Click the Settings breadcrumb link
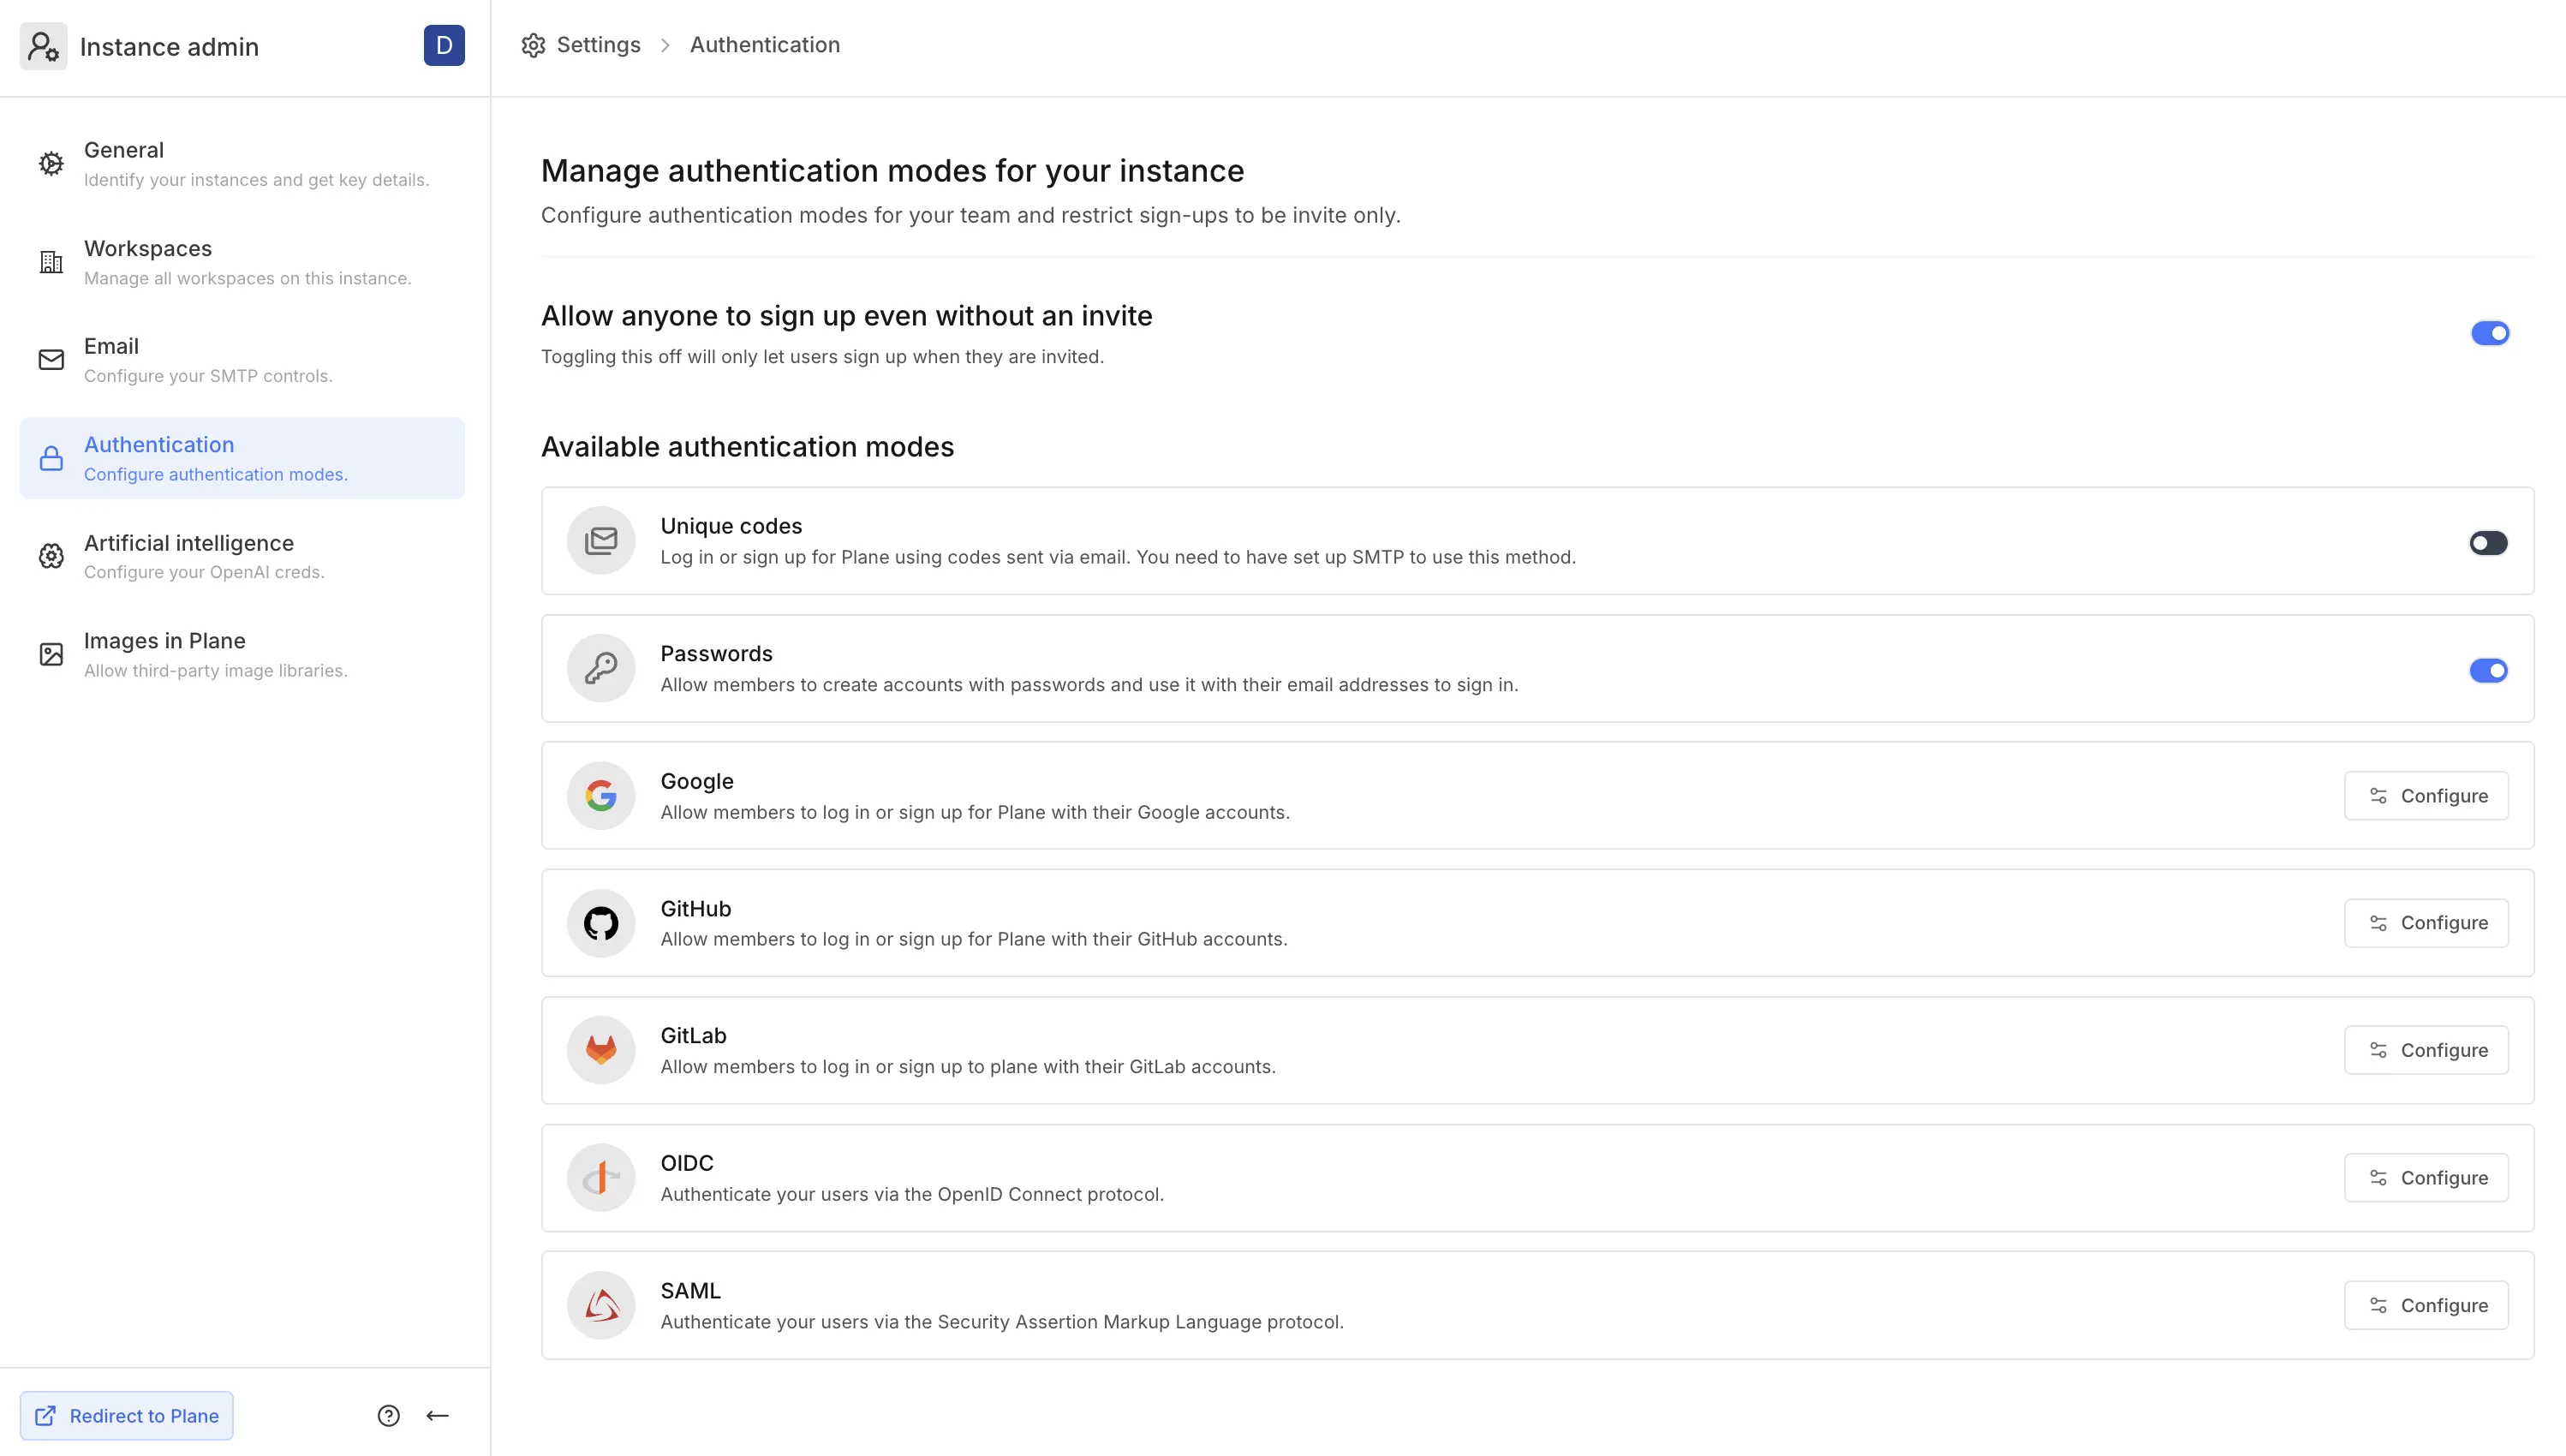This screenshot has width=2566, height=1456. coord(598,45)
